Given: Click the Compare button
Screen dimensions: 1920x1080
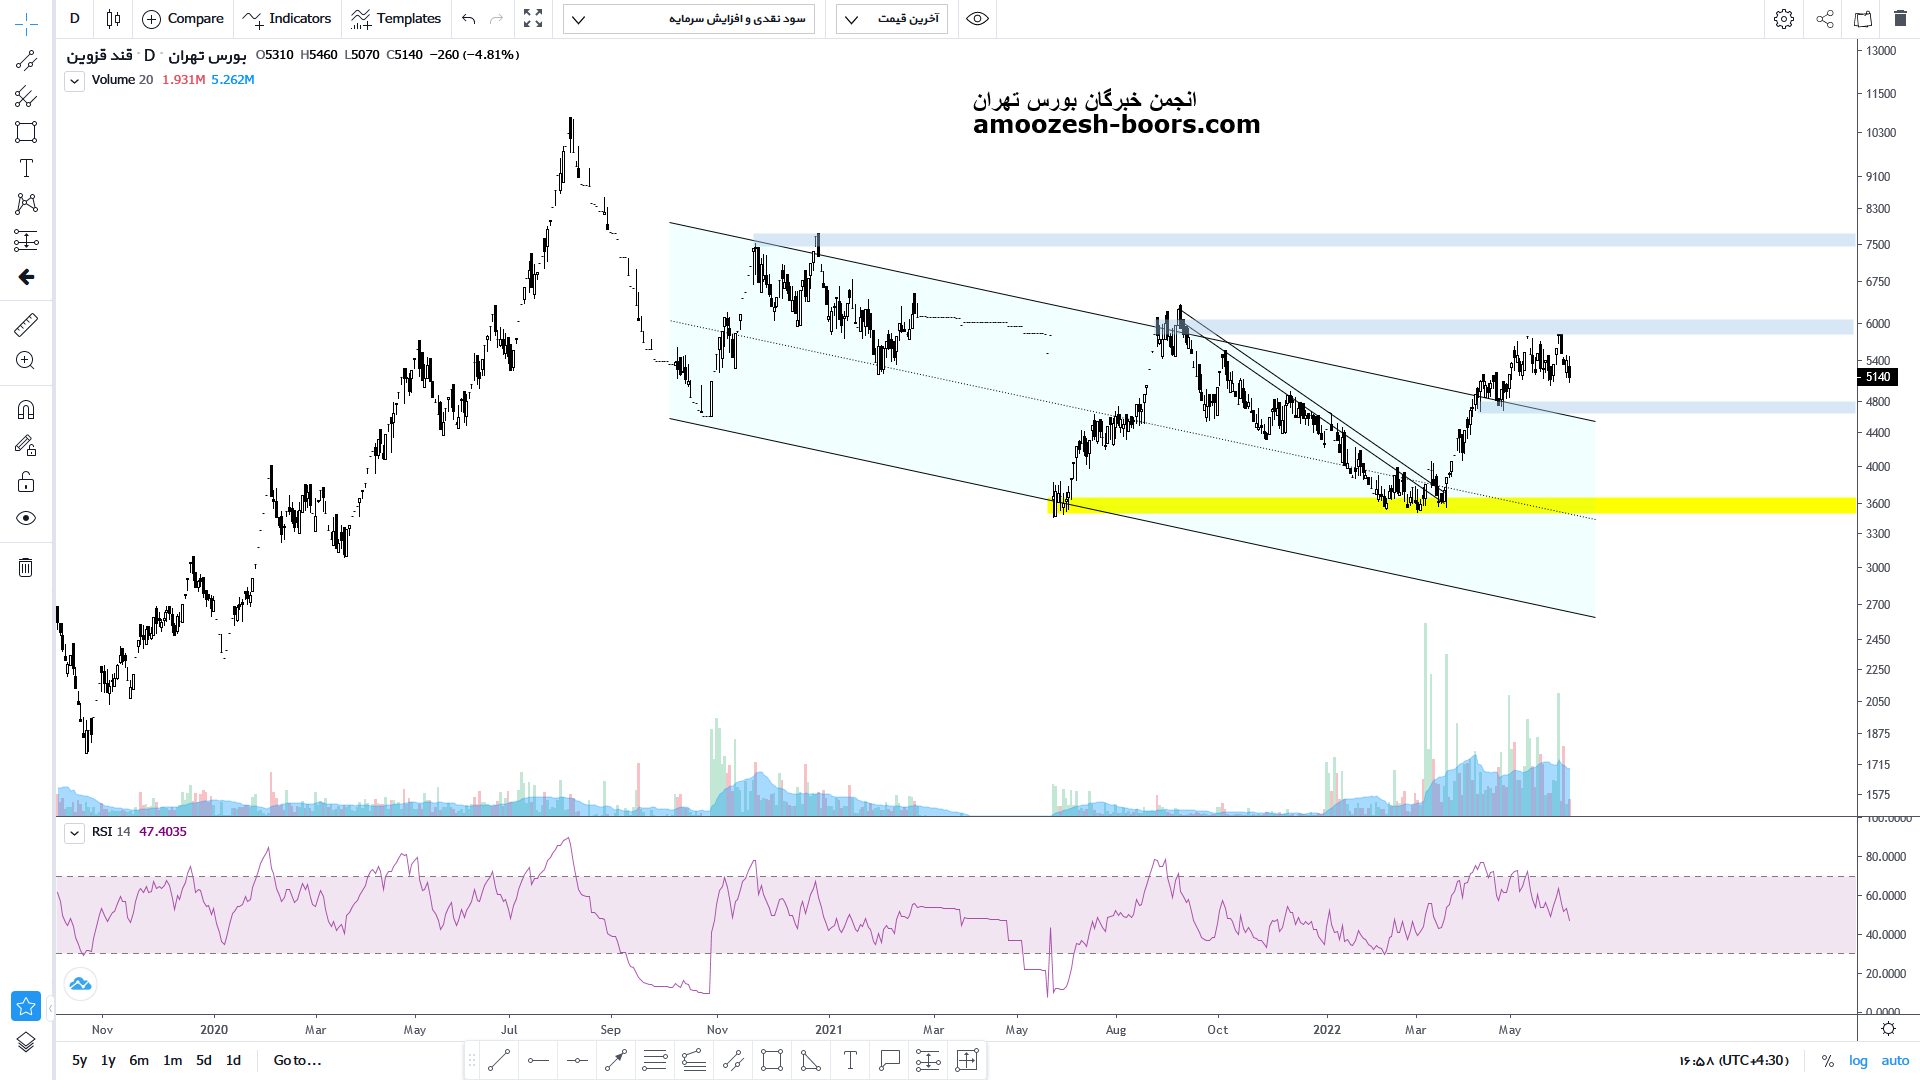Looking at the screenshot, I should [183, 19].
